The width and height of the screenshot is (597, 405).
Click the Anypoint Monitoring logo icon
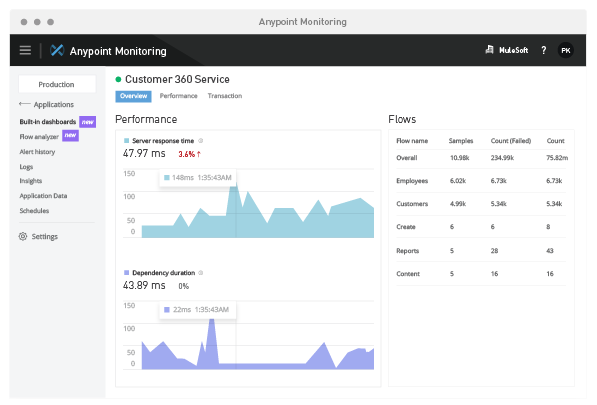click(x=57, y=50)
